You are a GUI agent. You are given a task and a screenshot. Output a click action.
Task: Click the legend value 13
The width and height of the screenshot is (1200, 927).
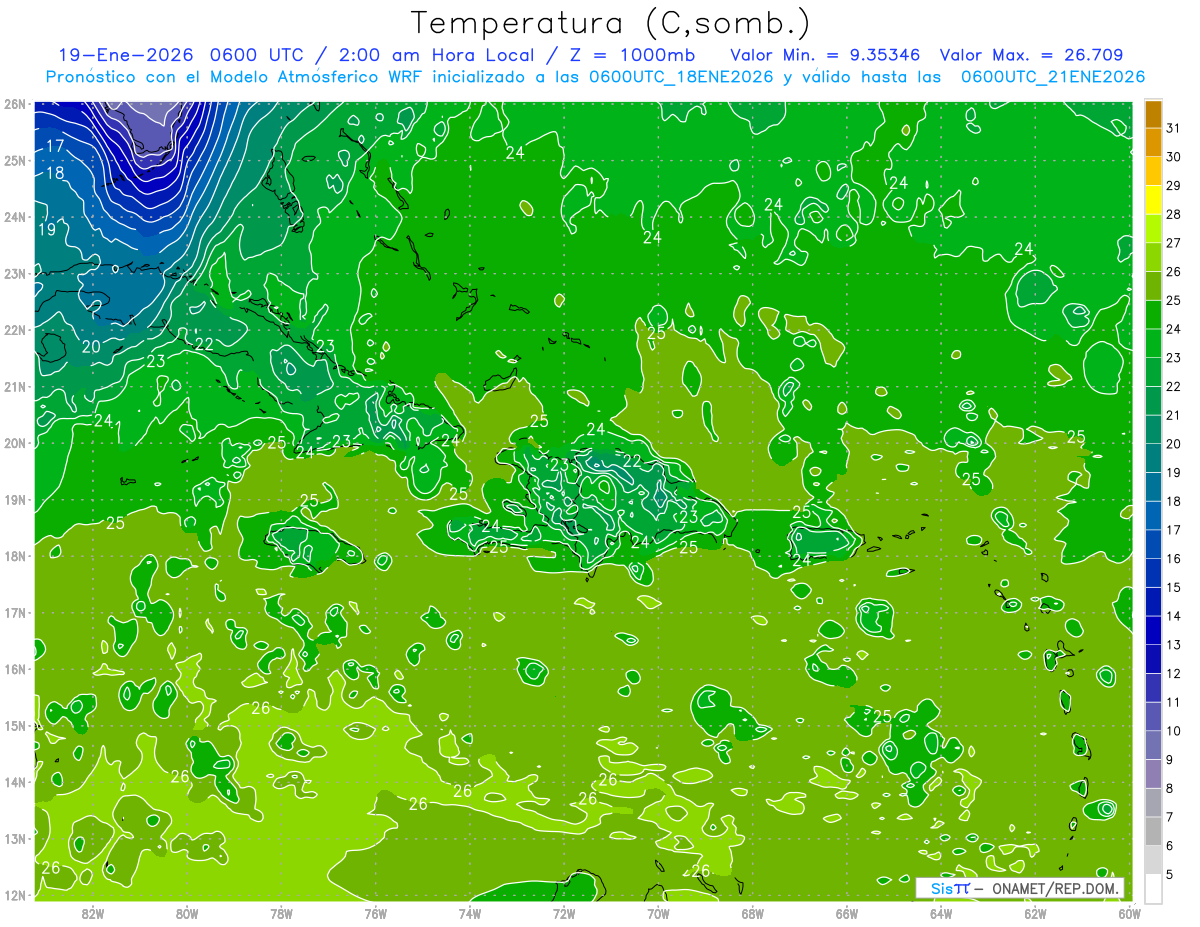[1174, 645]
